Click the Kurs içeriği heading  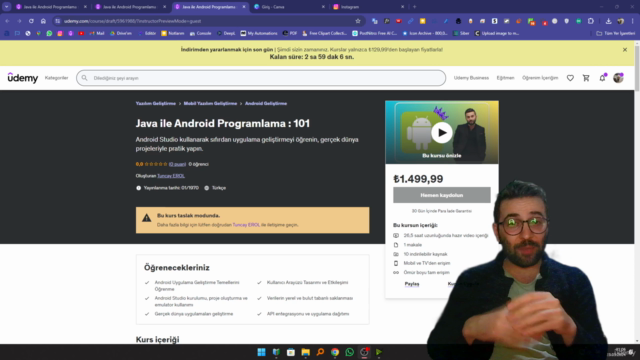click(157, 339)
